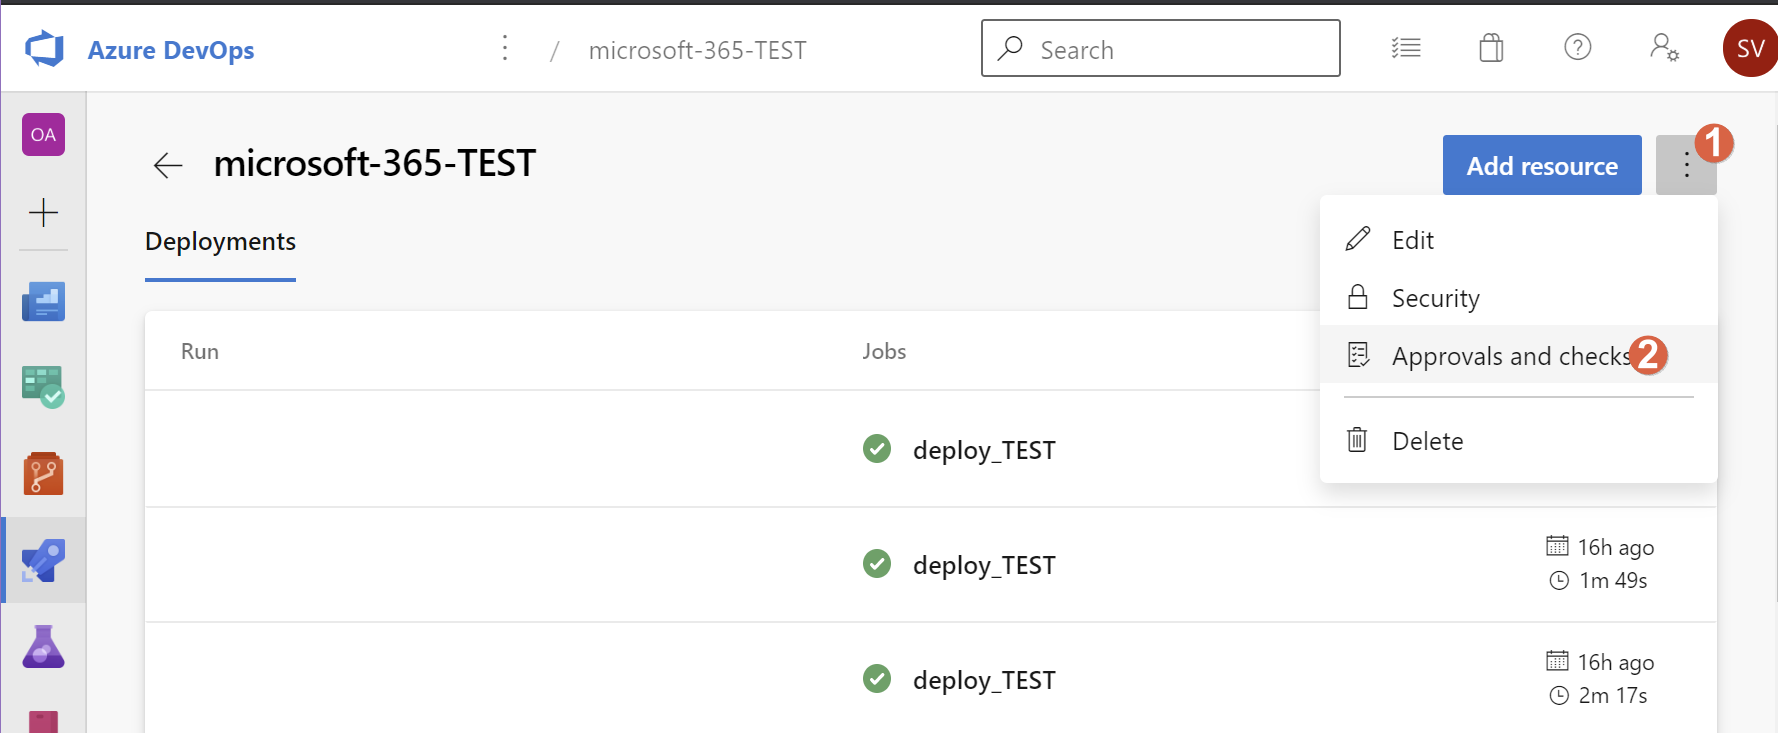Open Repos in the sidebar
The height and width of the screenshot is (733, 1778).
coord(43,474)
